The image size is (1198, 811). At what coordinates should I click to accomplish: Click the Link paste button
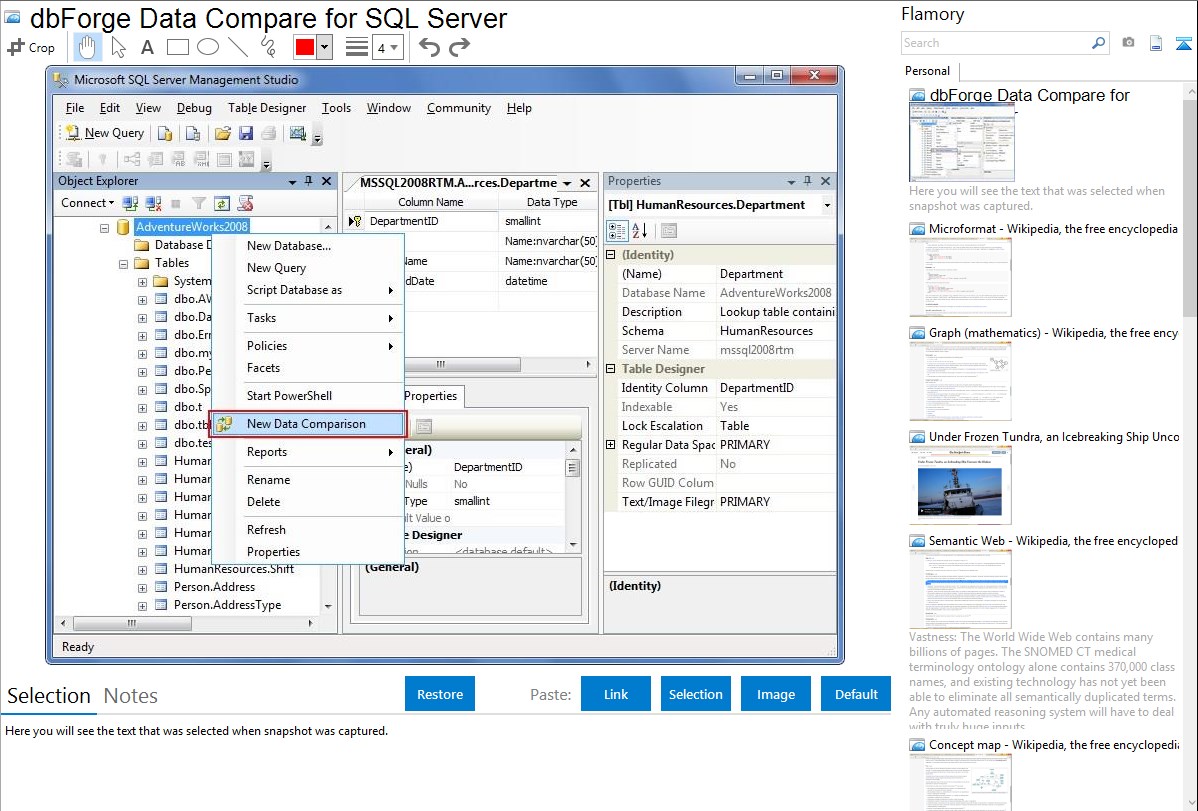tap(616, 694)
